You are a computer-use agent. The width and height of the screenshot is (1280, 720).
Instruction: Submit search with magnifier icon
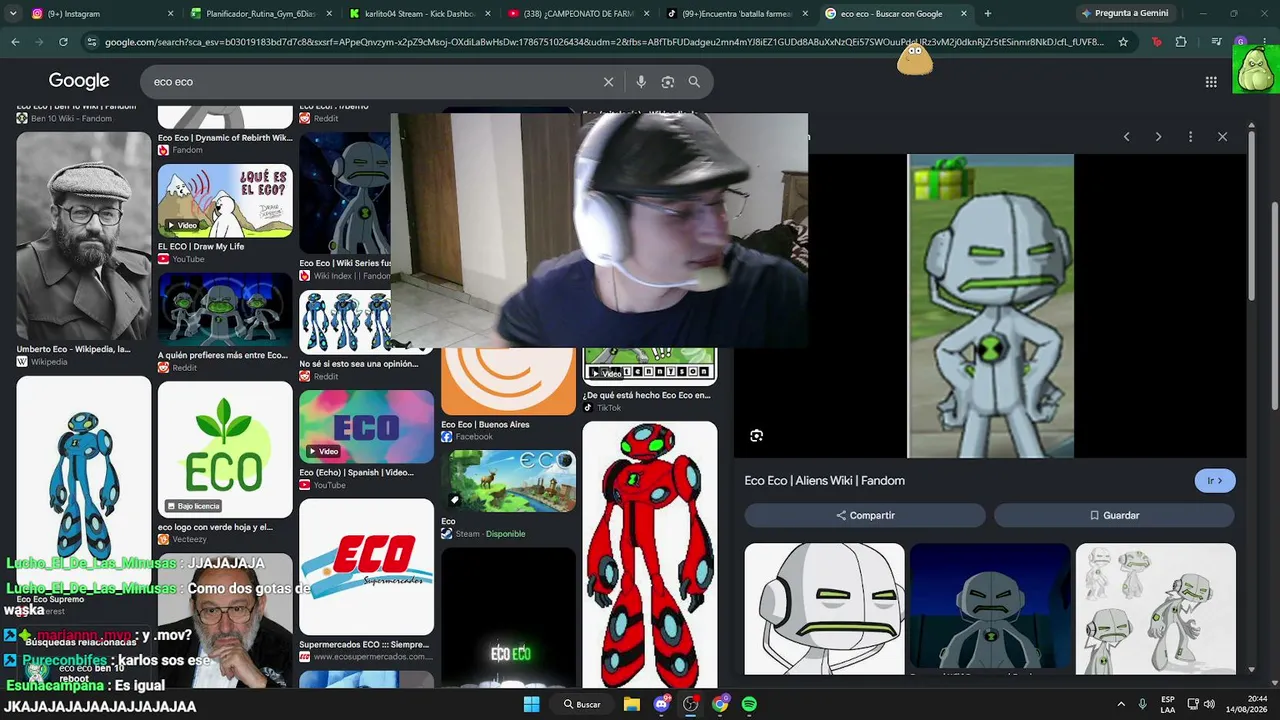coord(694,82)
